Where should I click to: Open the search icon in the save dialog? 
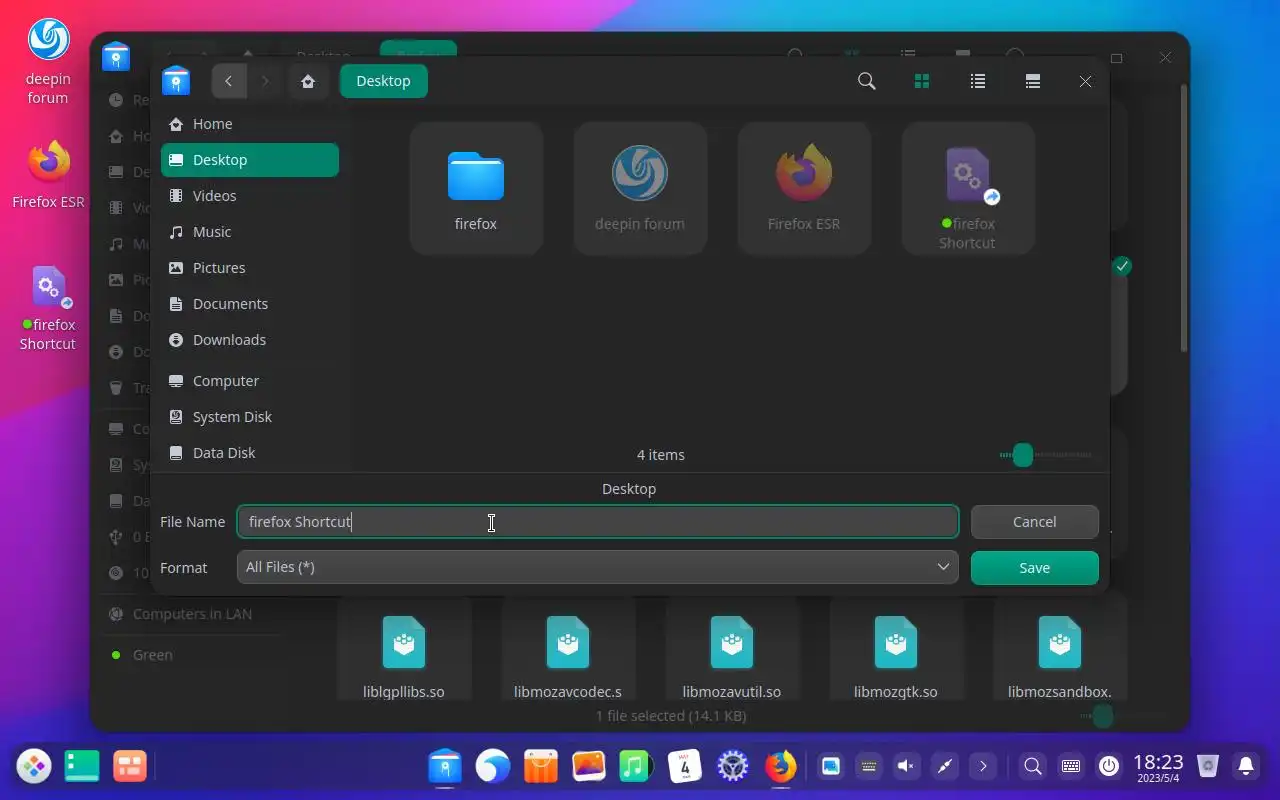click(x=867, y=81)
